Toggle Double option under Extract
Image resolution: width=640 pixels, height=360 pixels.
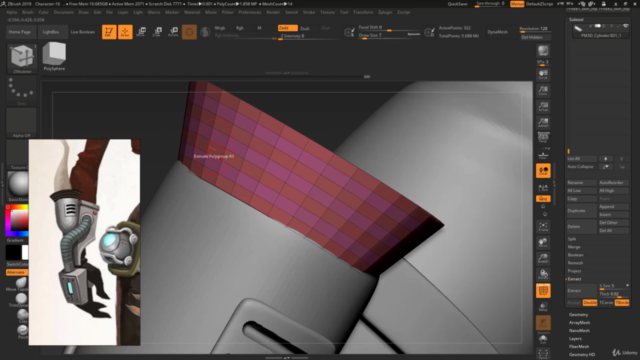pos(590,303)
